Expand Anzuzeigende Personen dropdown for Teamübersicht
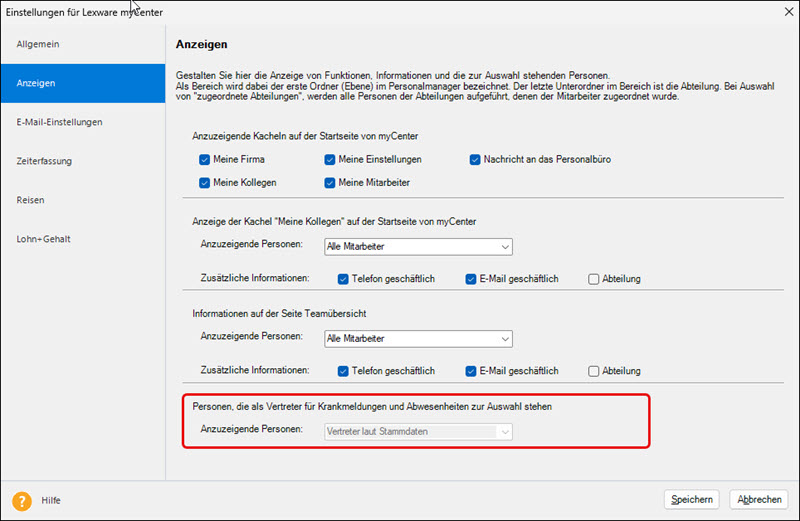 (418, 339)
